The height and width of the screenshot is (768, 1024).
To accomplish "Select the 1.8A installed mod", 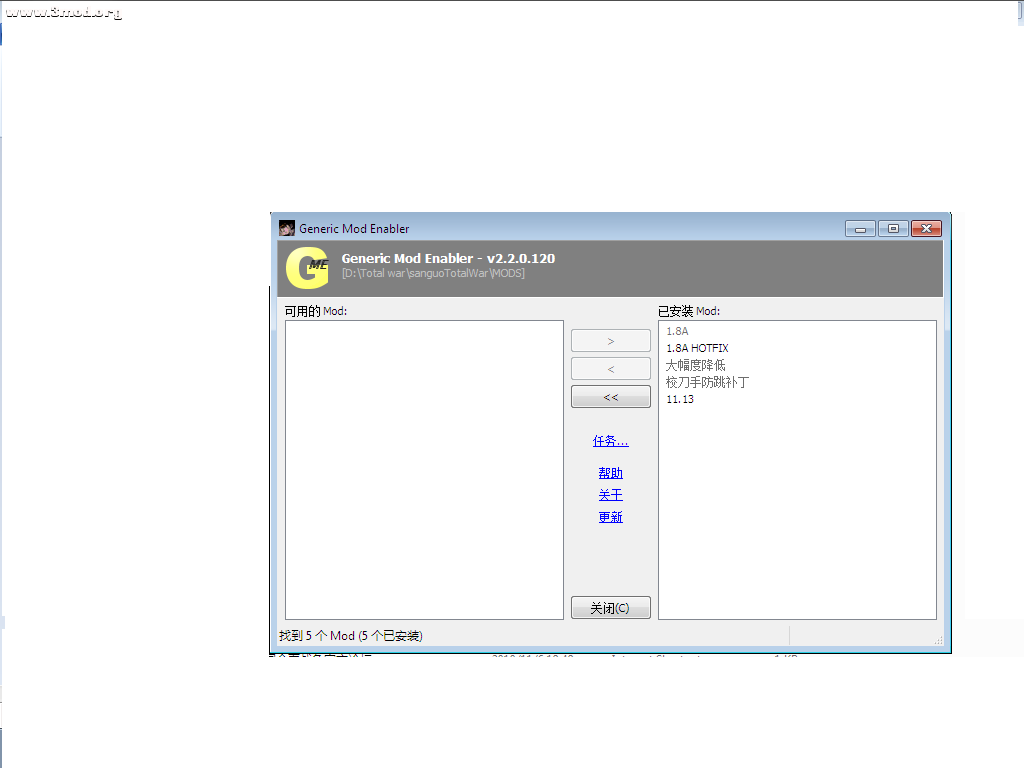I will click(677, 331).
